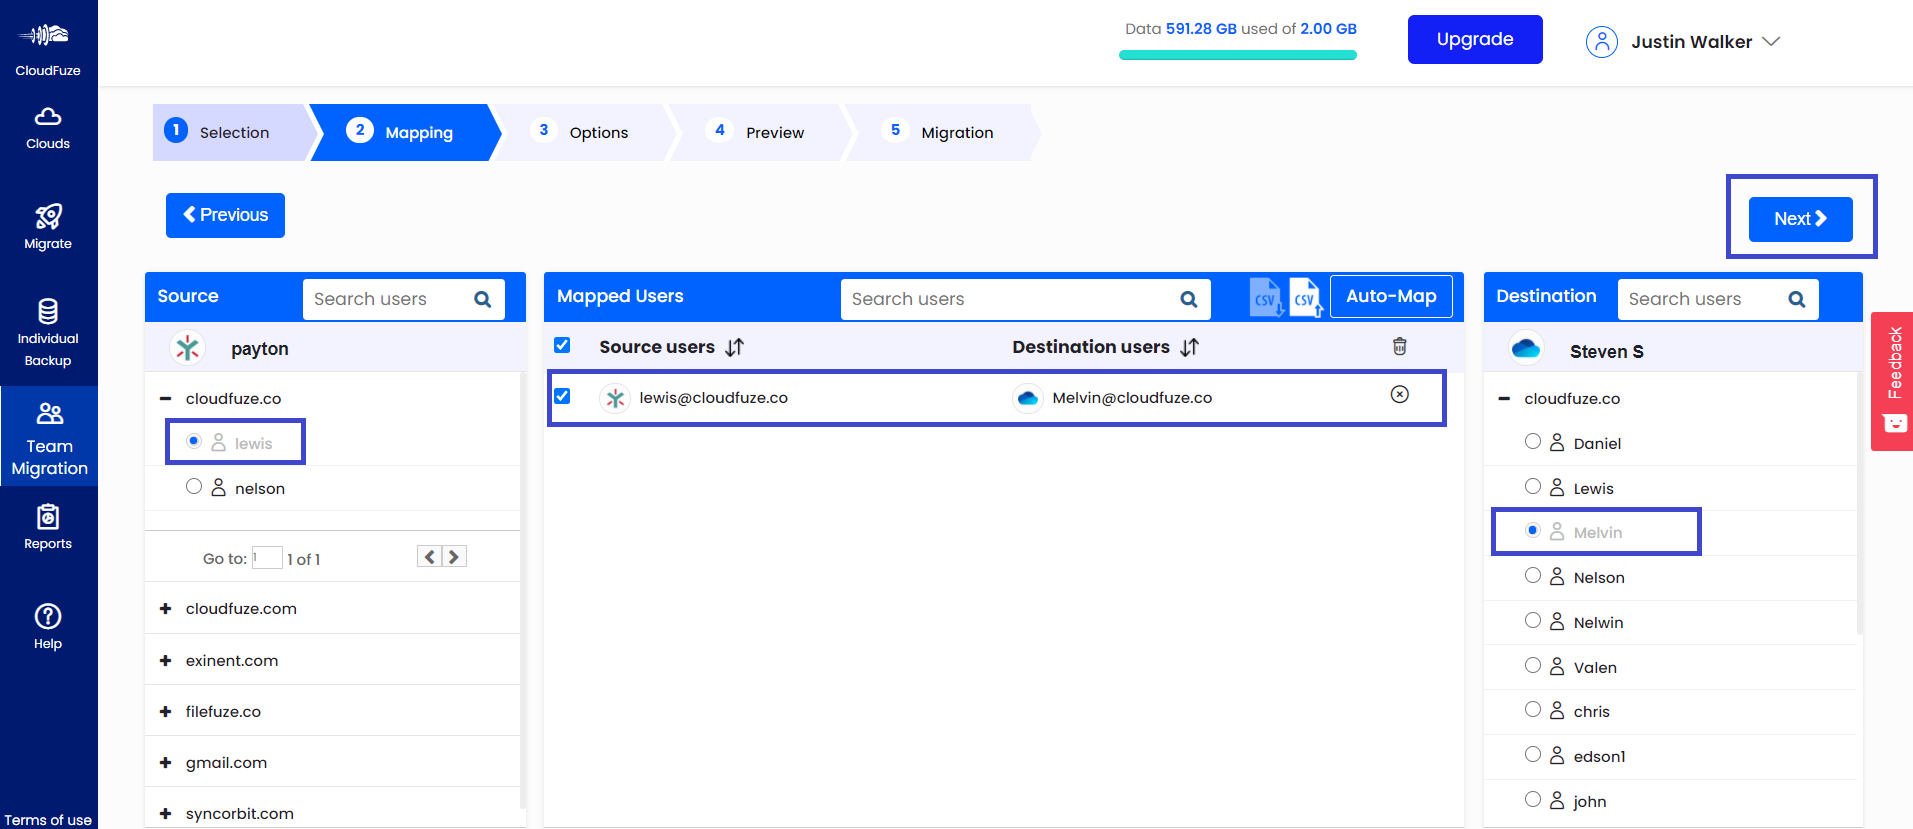This screenshot has width=1913, height=829.
Task: Toggle checkbox for lewis@cloudfuze.co mapping
Action: pos(562,396)
